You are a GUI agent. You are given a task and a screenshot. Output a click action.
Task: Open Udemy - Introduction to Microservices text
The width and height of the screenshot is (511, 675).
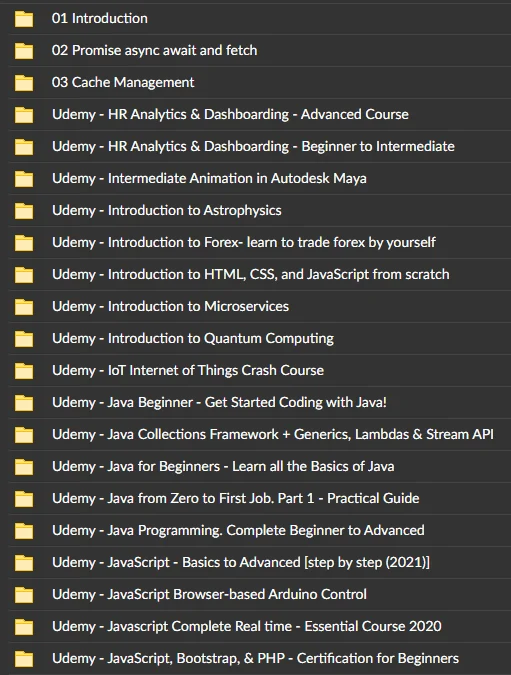coord(170,306)
